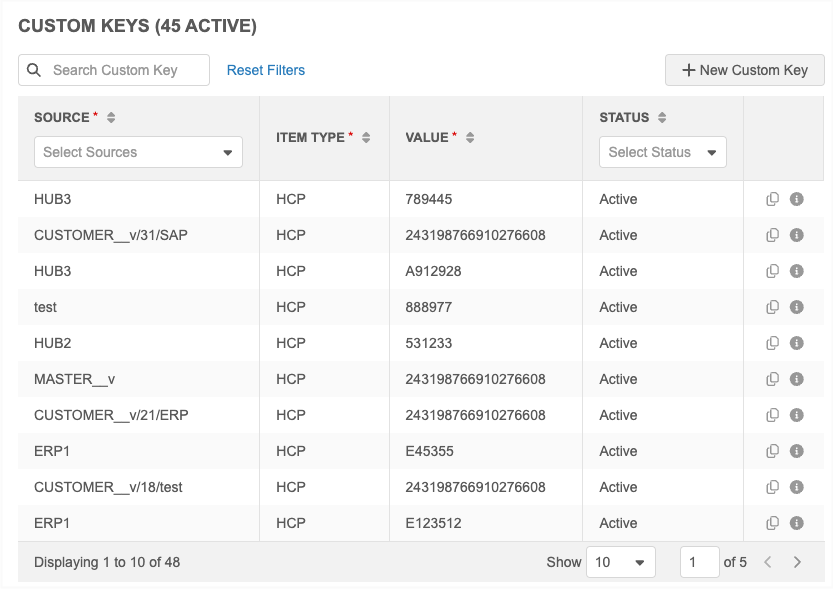Screen dimensions: 833x589
Task: Show info for test 888977 row
Action: point(797,307)
